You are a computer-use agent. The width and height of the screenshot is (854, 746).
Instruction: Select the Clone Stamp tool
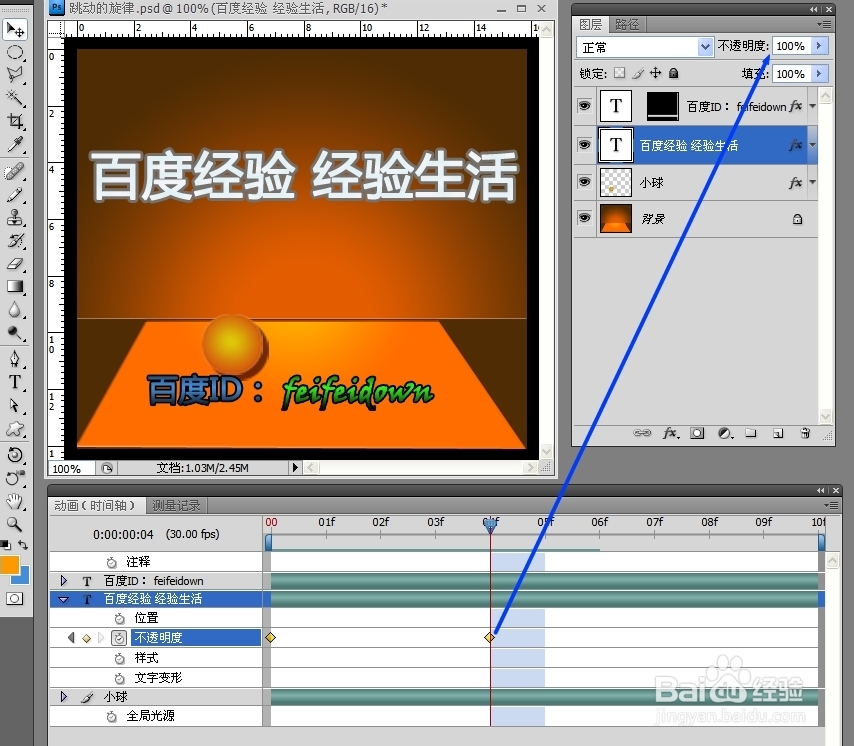pos(15,218)
